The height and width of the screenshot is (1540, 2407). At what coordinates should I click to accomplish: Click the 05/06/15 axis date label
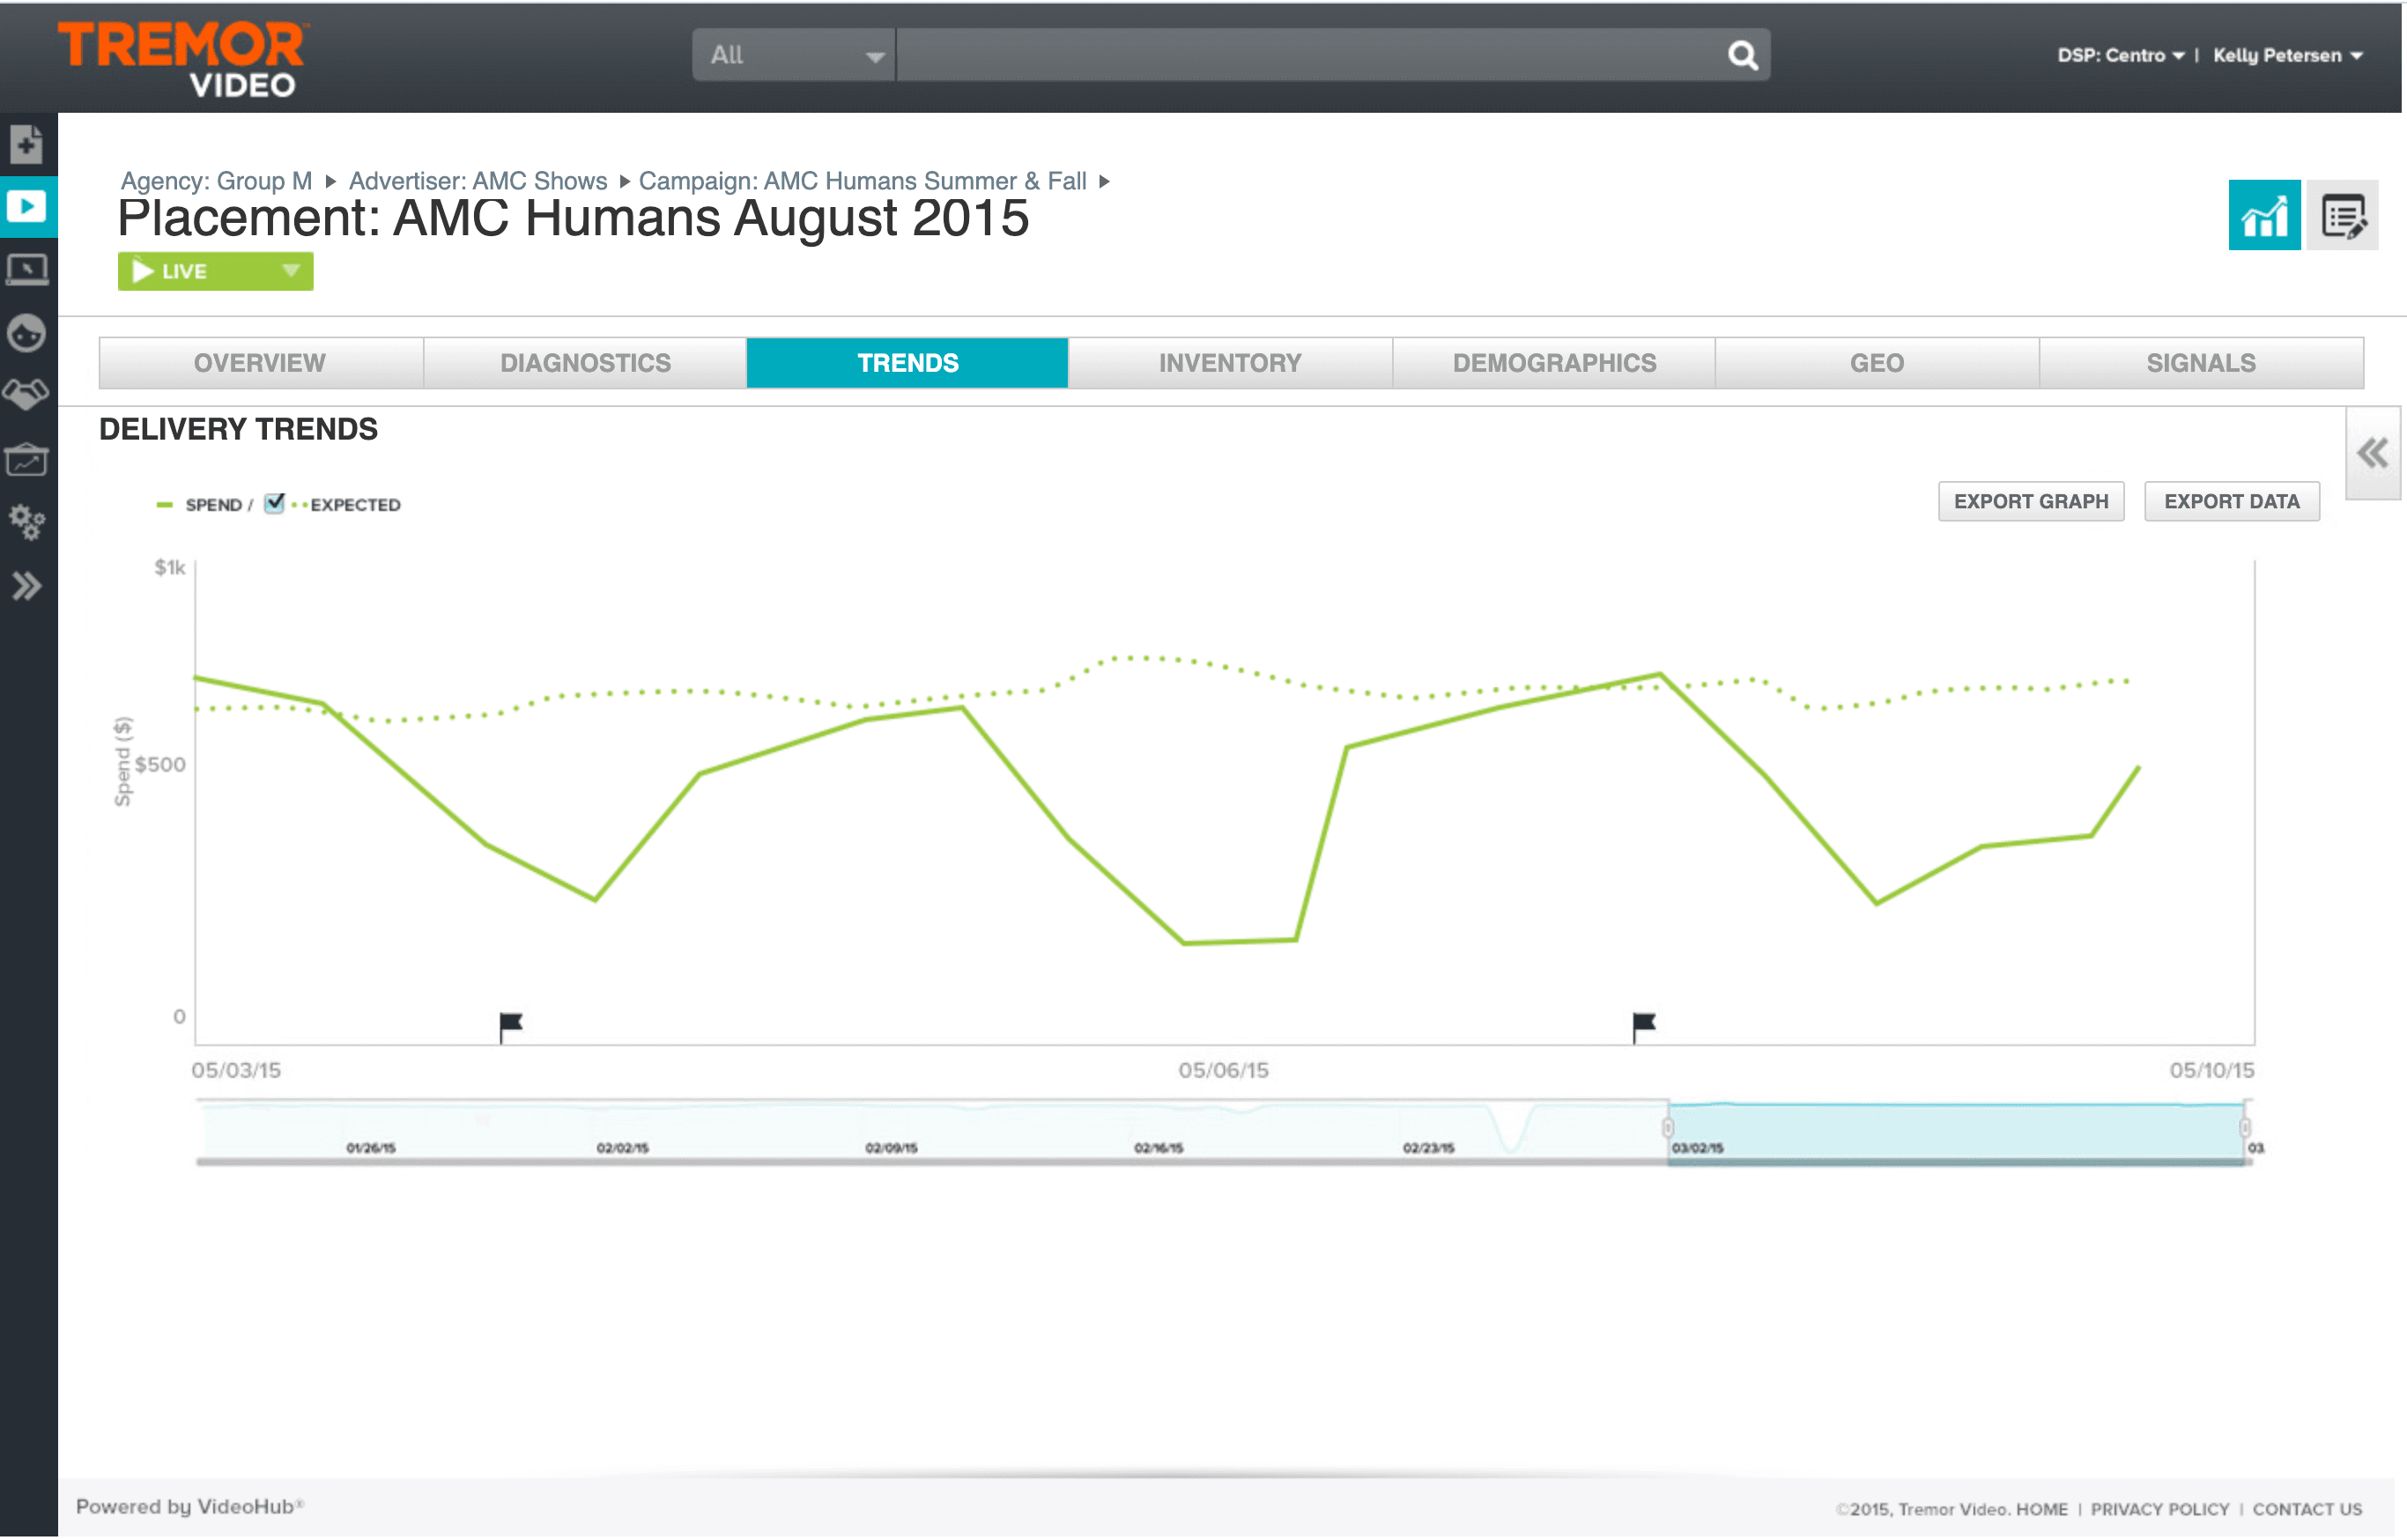point(1222,1071)
